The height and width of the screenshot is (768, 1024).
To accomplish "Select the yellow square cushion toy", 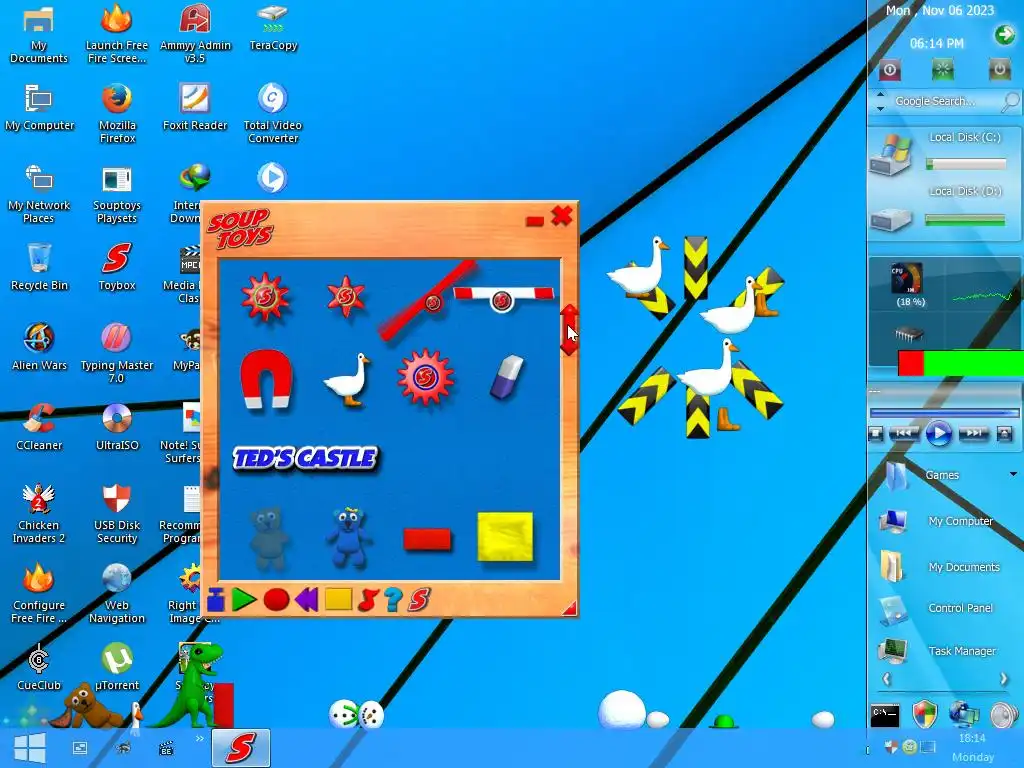I will [x=505, y=537].
